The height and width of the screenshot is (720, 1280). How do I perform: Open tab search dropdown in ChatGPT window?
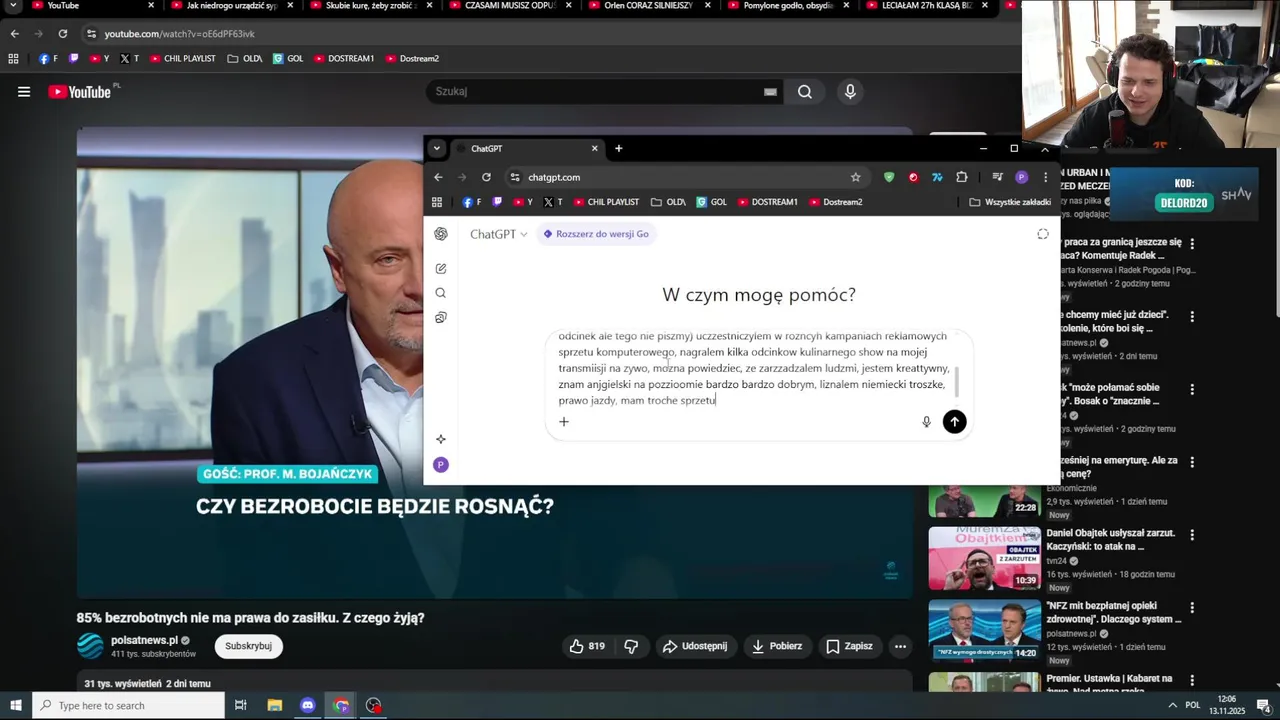[436, 148]
